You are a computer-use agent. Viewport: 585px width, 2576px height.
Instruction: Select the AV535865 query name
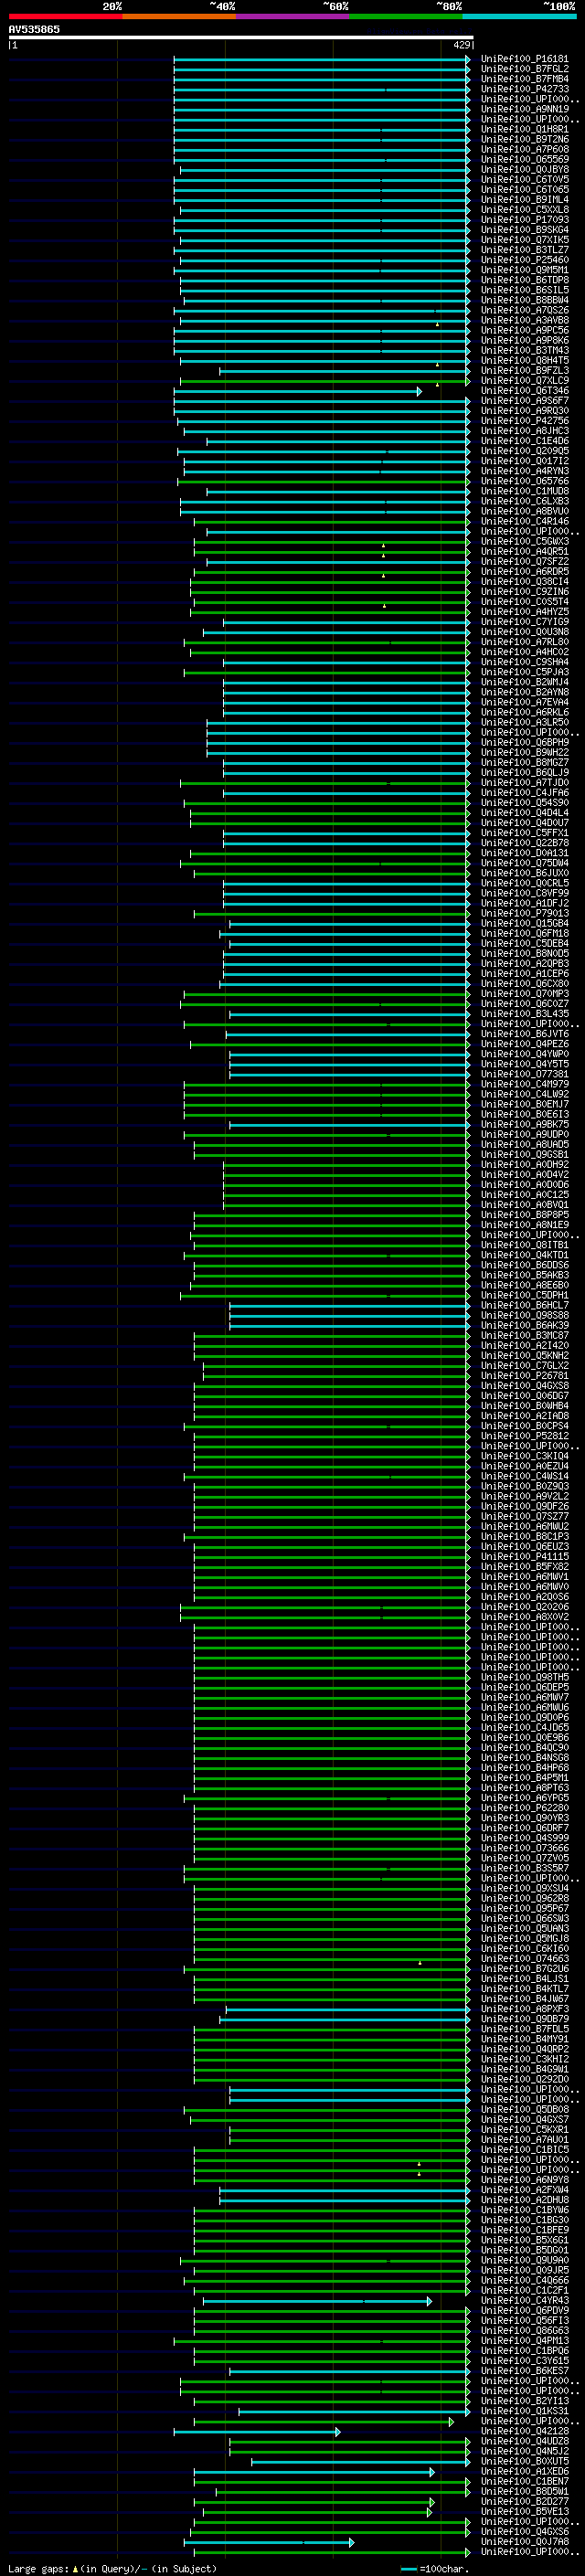tap(34, 29)
